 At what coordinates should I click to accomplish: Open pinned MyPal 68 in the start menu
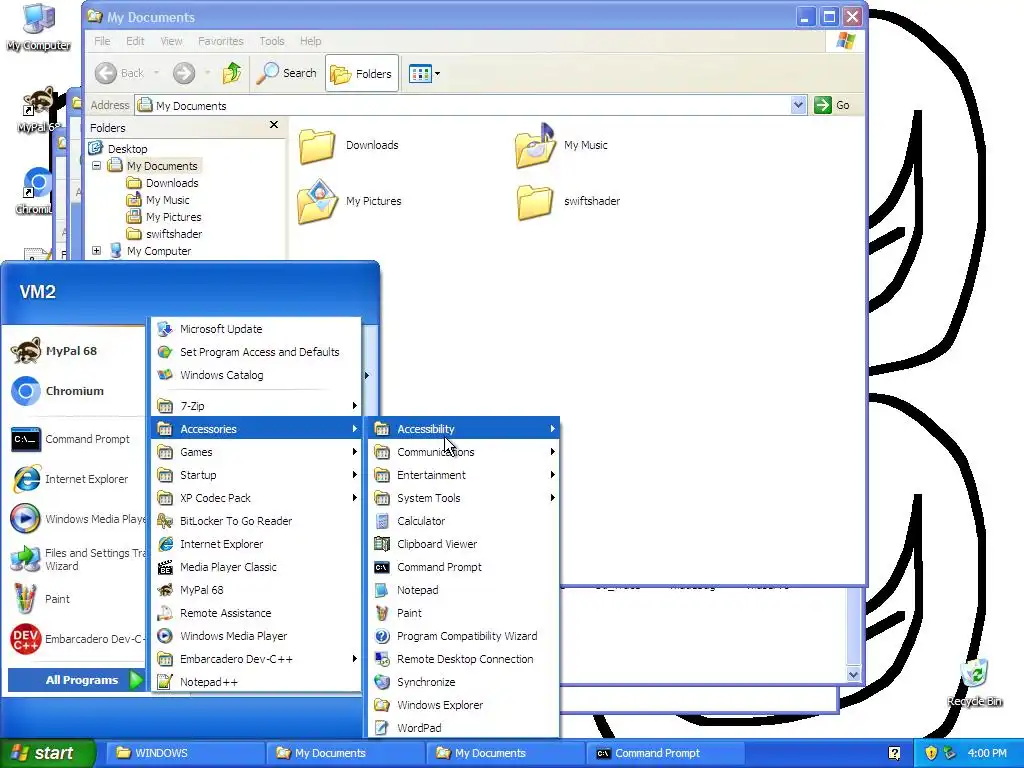(75, 351)
